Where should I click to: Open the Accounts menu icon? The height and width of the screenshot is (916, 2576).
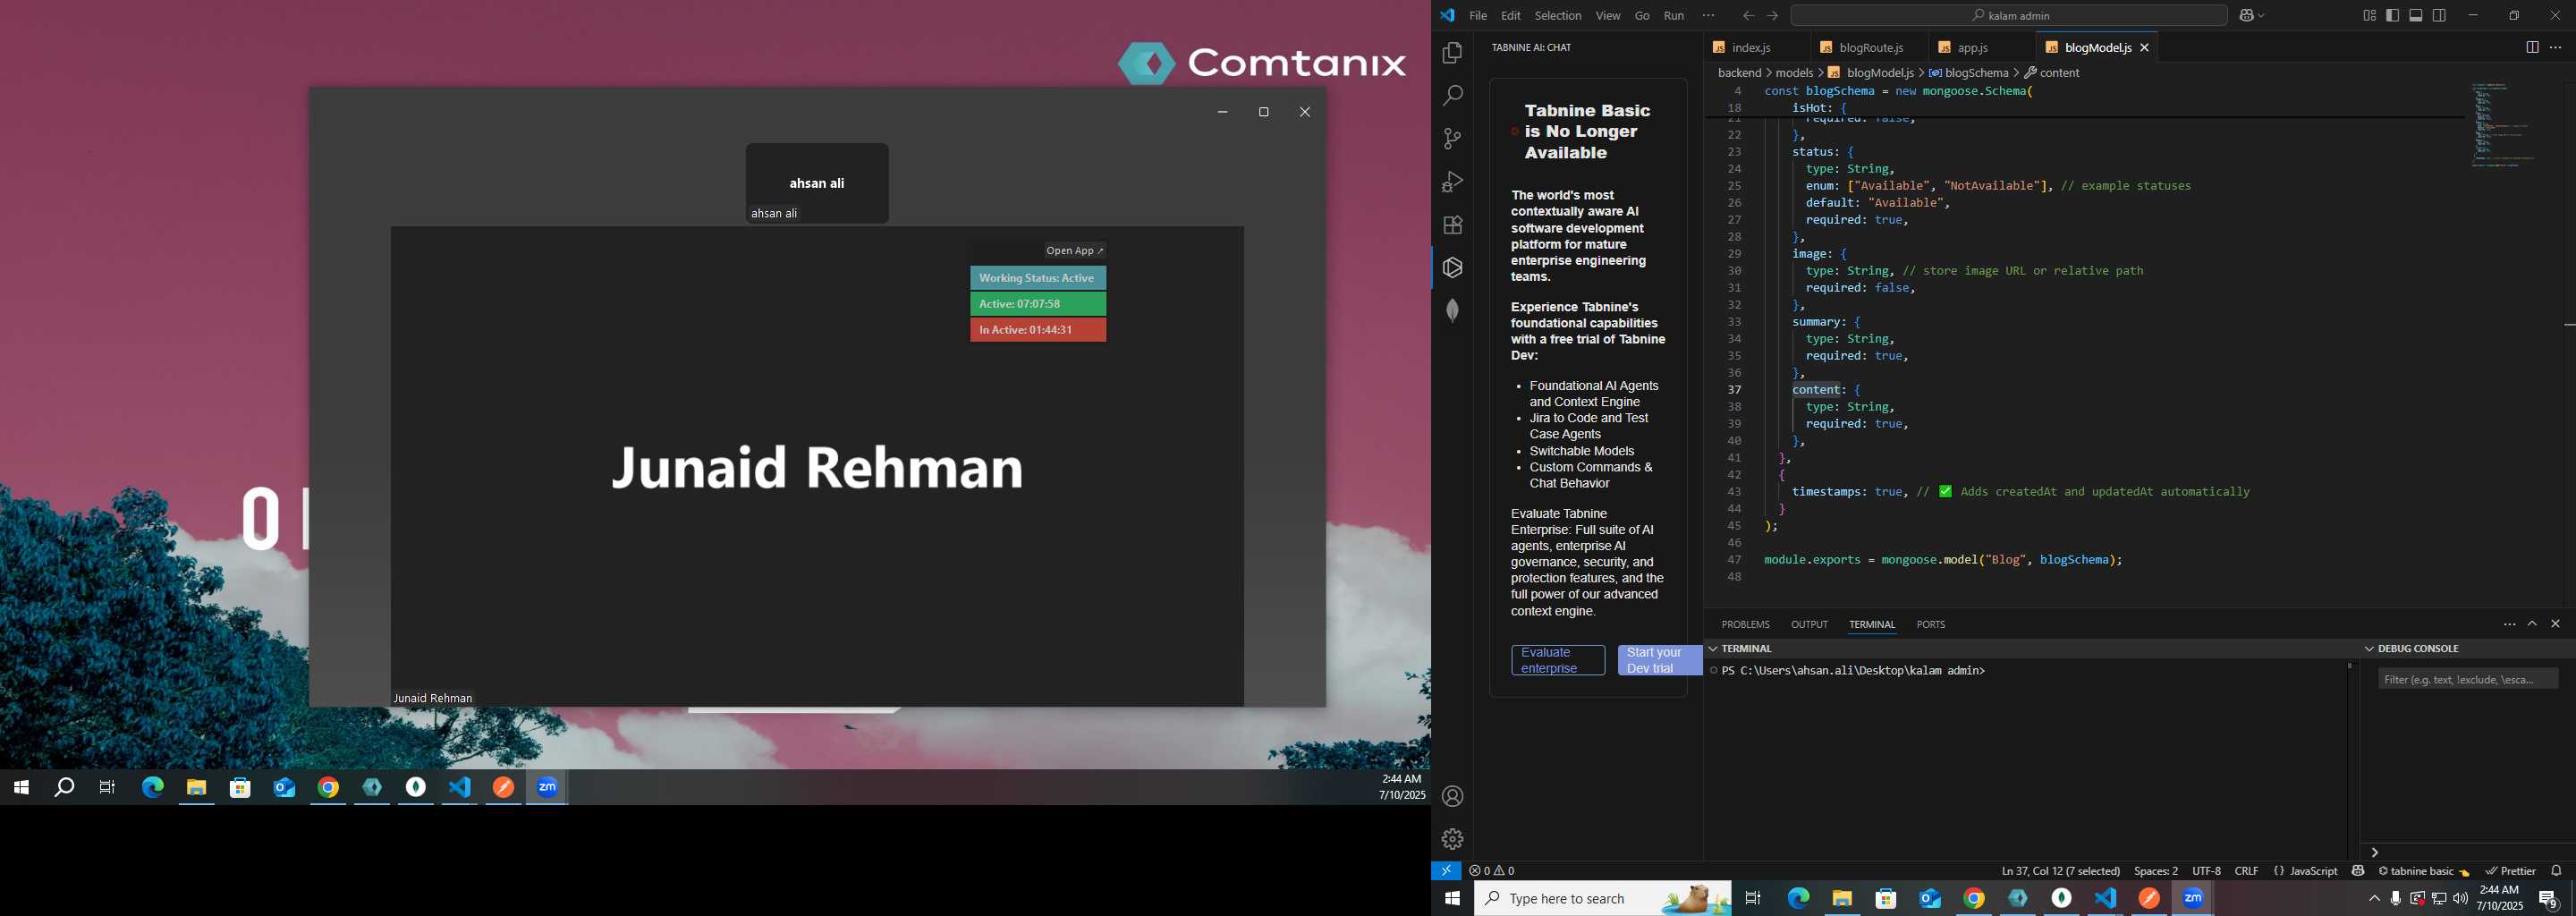(1452, 797)
